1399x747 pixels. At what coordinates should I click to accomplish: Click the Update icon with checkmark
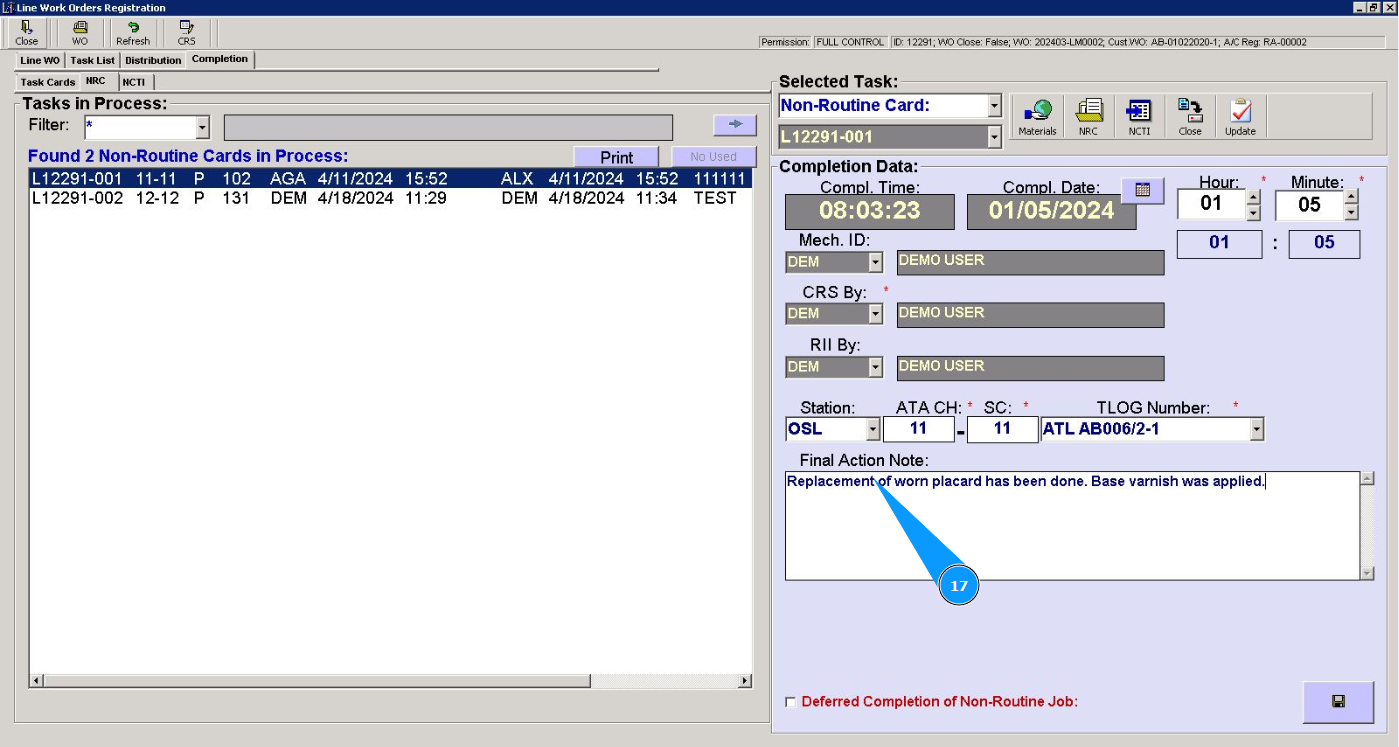(x=1240, y=117)
